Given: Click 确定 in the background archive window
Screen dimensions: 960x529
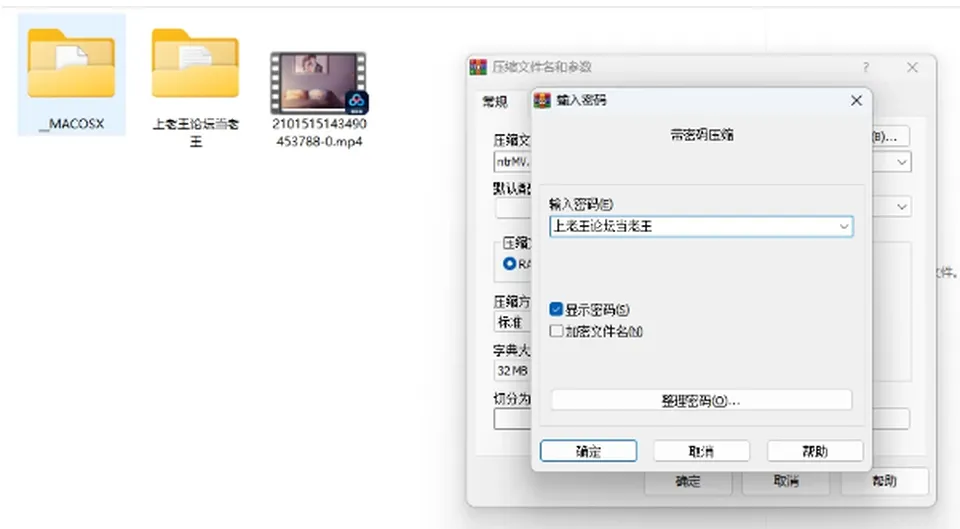Looking at the screenshot, I should coord(688,481).
